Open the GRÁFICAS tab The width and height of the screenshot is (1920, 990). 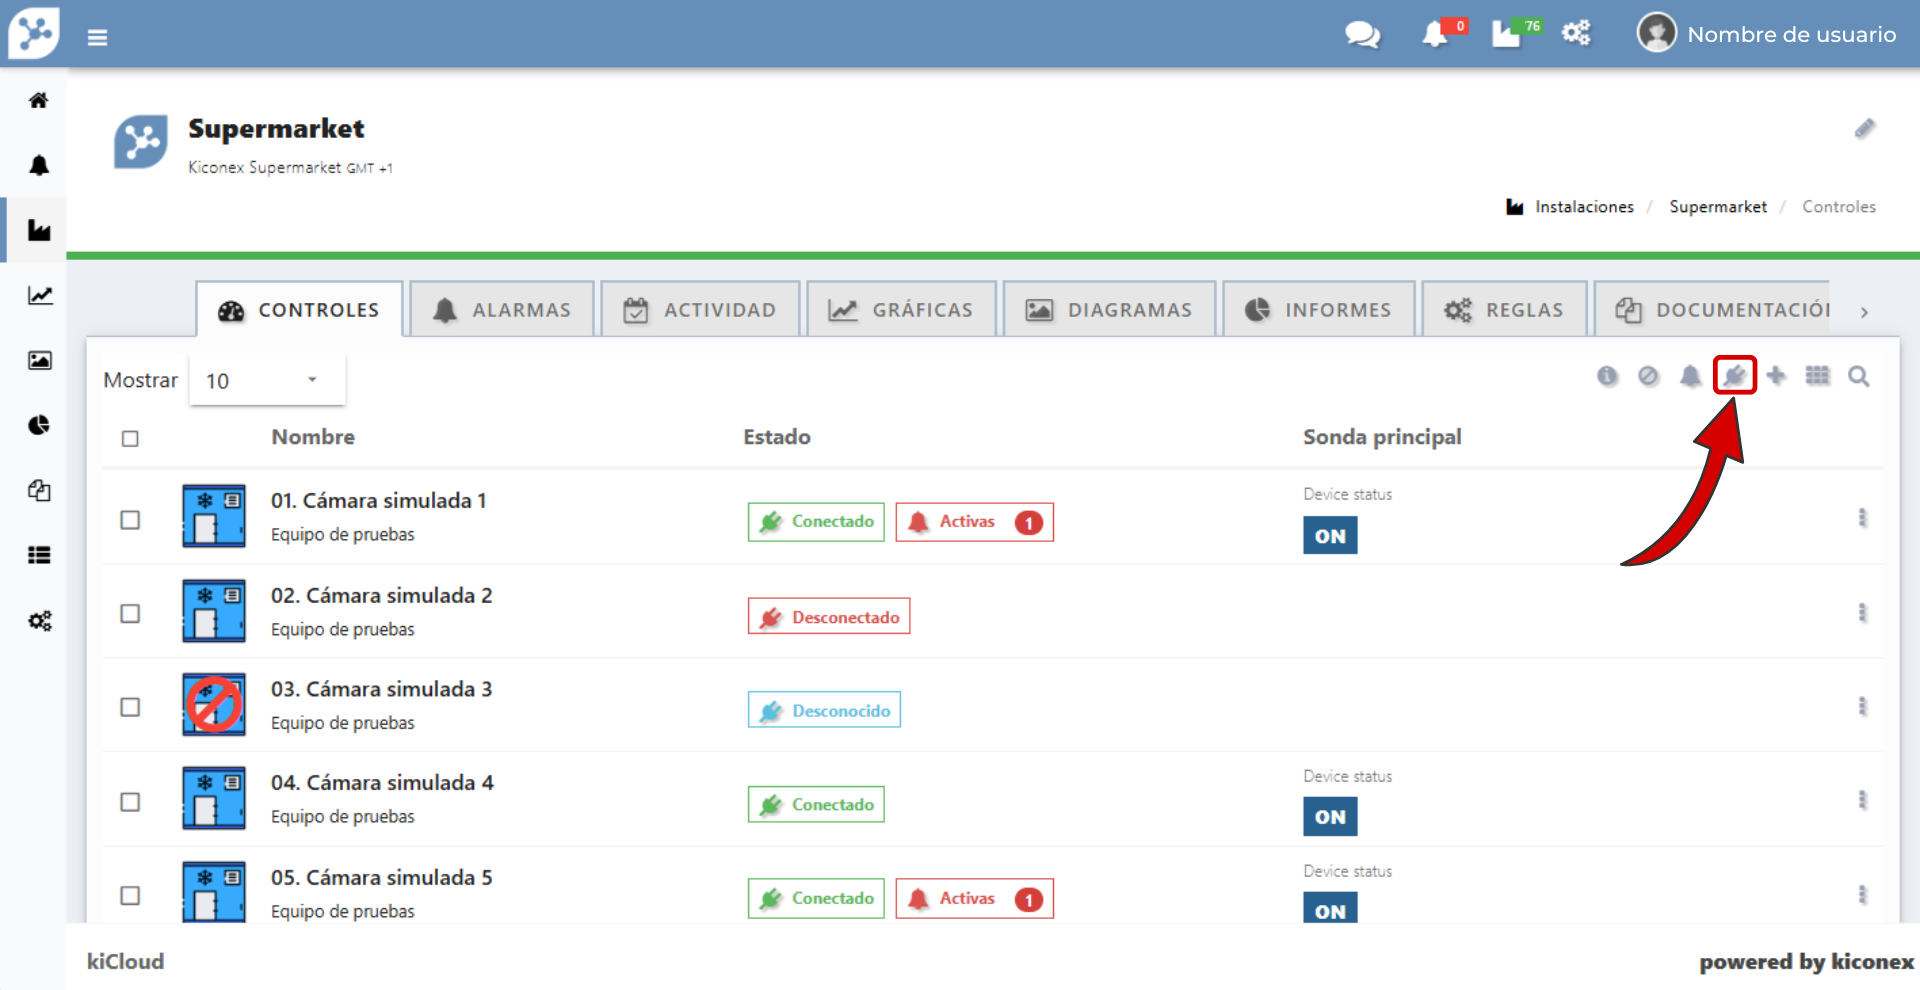901,310
